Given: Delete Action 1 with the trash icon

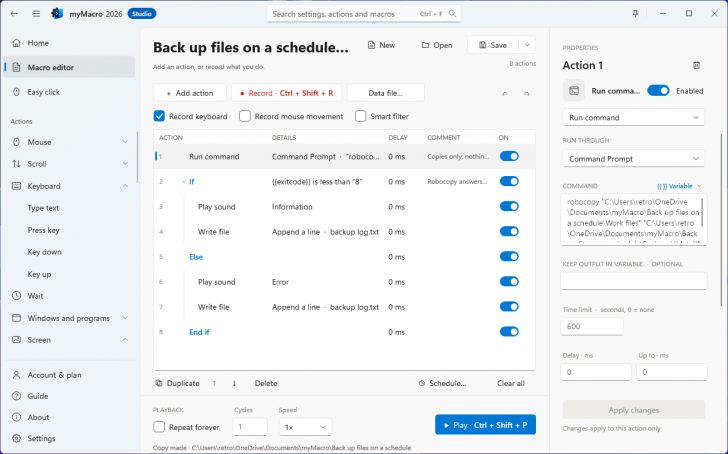Looking at the screenshot, I should pos(696,65).
